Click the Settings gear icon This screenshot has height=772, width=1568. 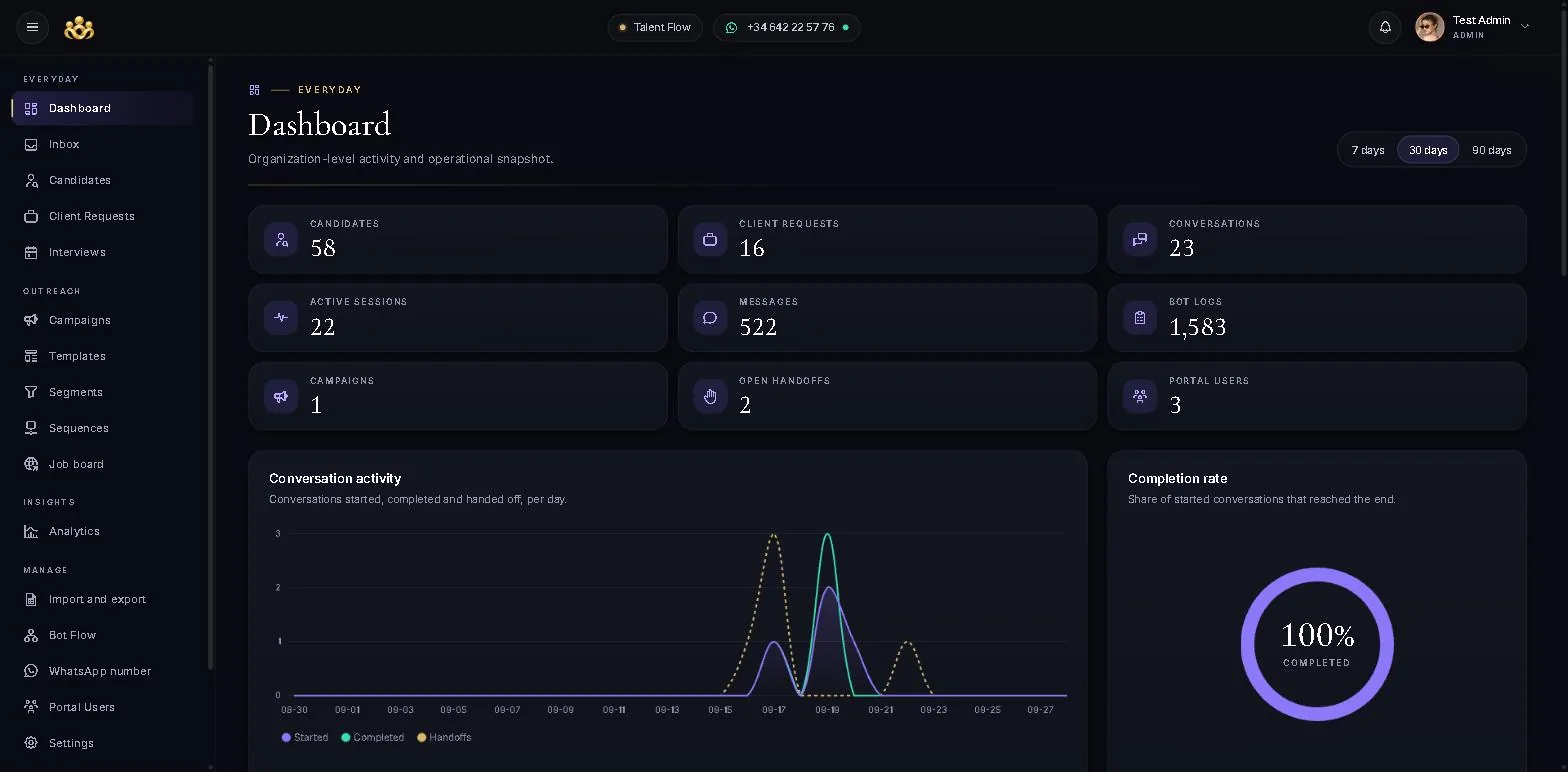coord(31,743)
